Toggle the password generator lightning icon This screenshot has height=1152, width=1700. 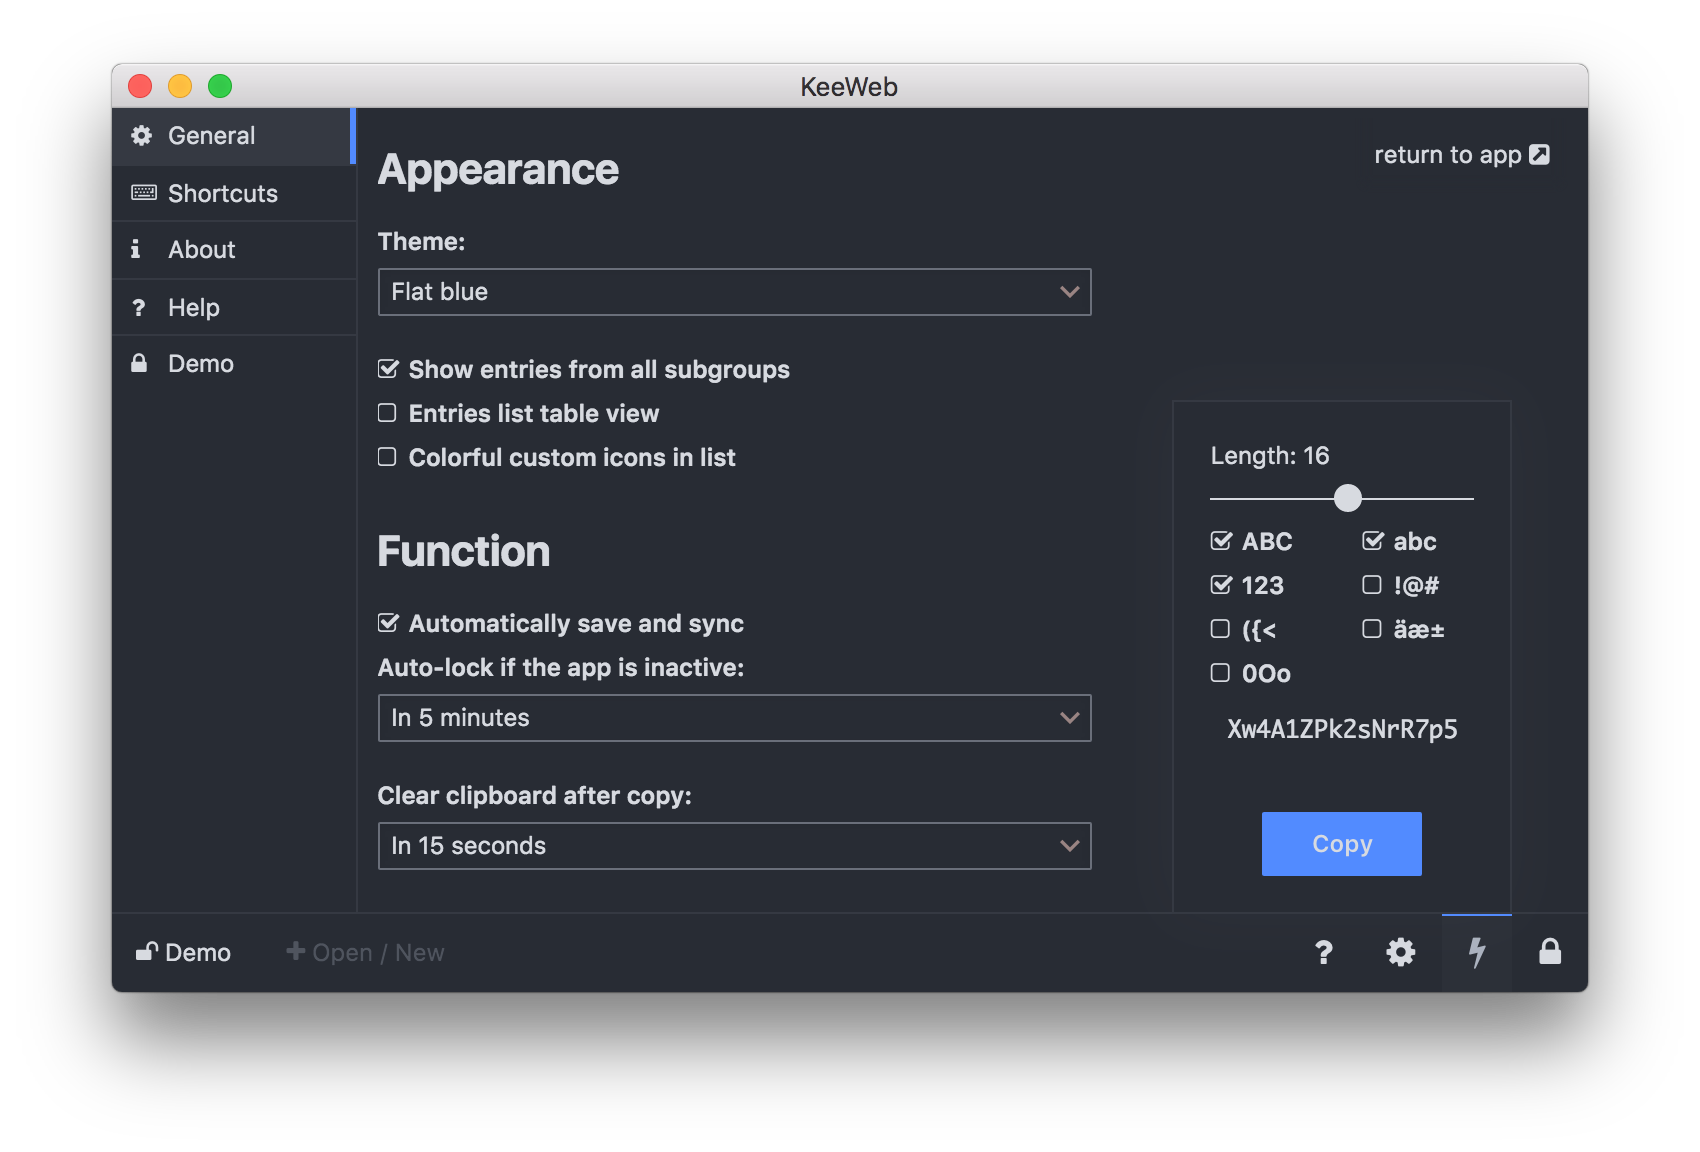[x=1476, y=952]
